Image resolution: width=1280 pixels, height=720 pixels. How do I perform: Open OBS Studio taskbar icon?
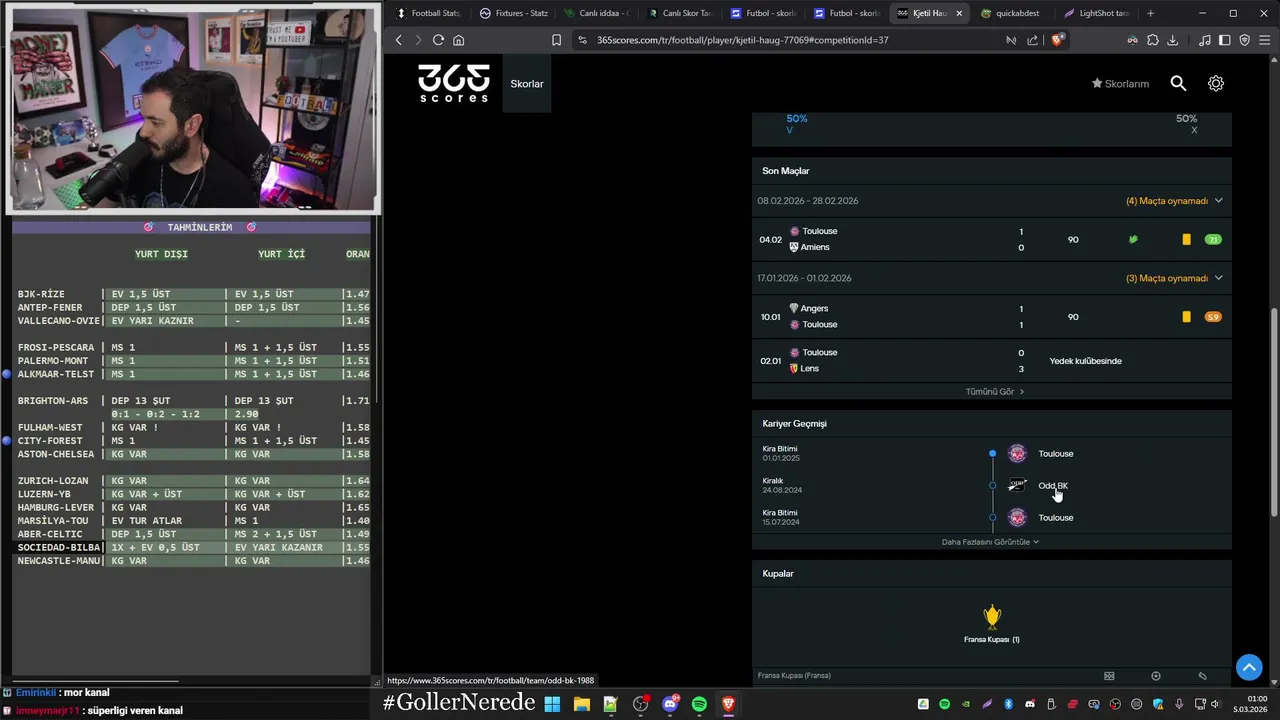pyautogui.click(x=640, y=704)
